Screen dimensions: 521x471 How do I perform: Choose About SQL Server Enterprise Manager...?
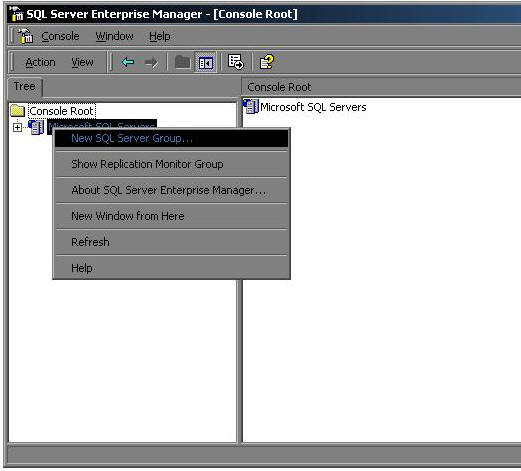pyautogui.click(x=171, y=190)
